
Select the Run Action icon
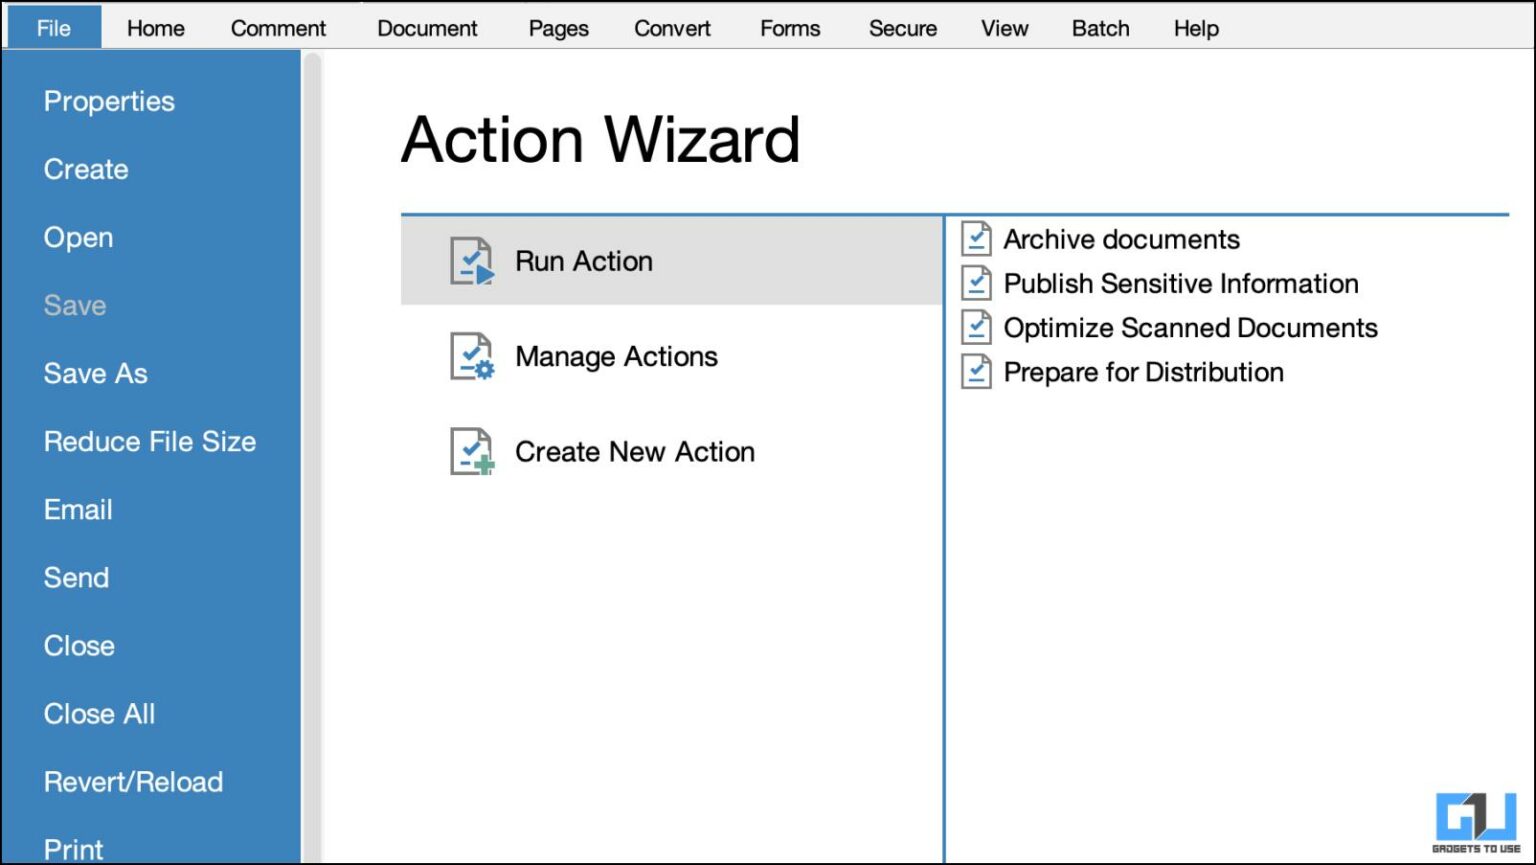pos(470,260)
